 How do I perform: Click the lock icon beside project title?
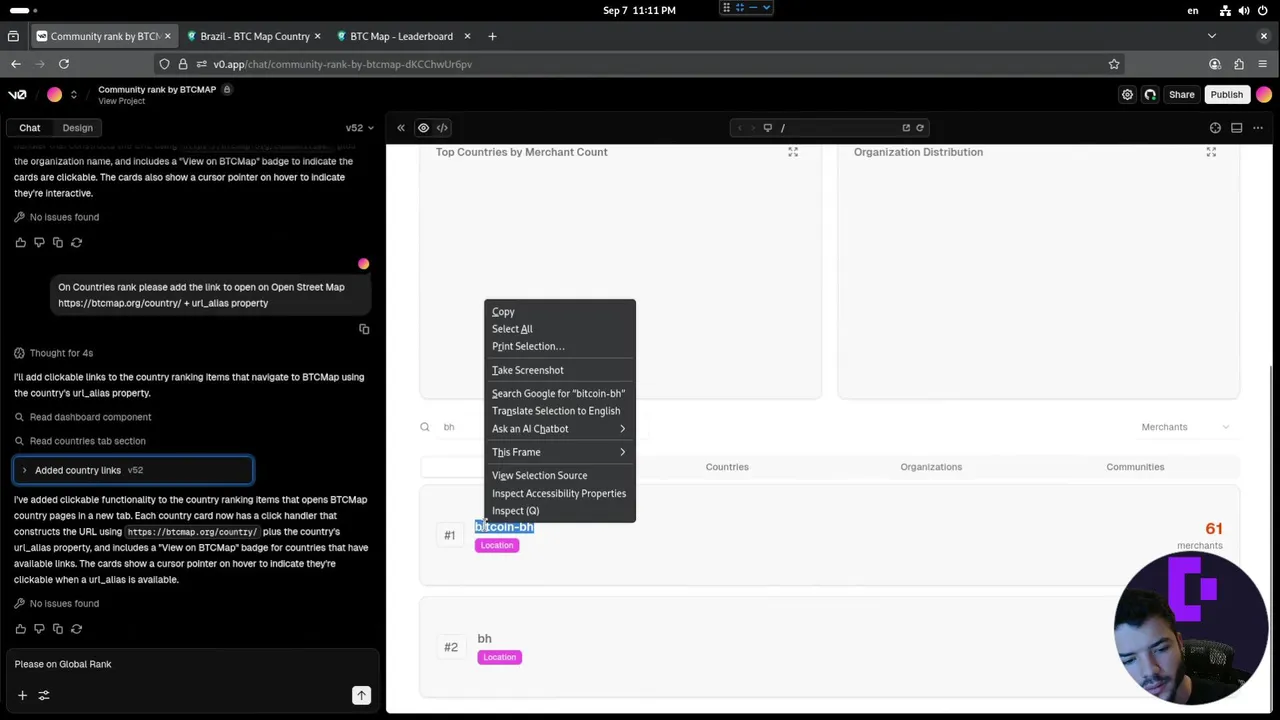tap(227, 89)
